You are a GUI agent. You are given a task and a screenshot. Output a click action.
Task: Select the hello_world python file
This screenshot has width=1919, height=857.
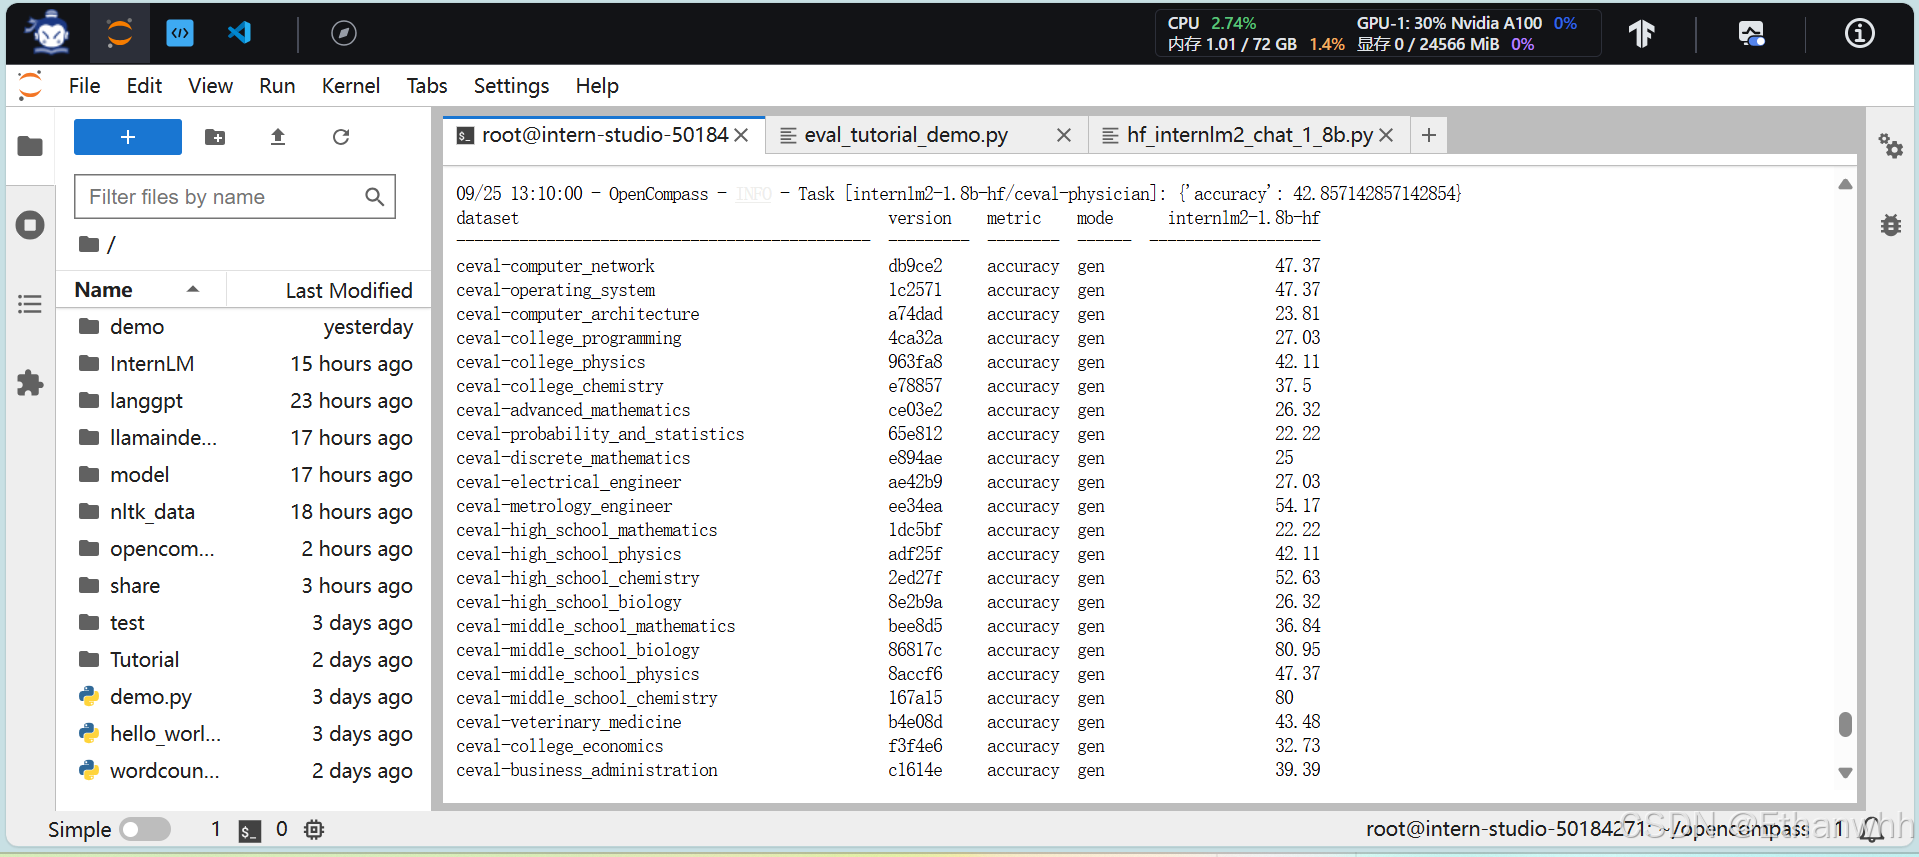(244, 734)
